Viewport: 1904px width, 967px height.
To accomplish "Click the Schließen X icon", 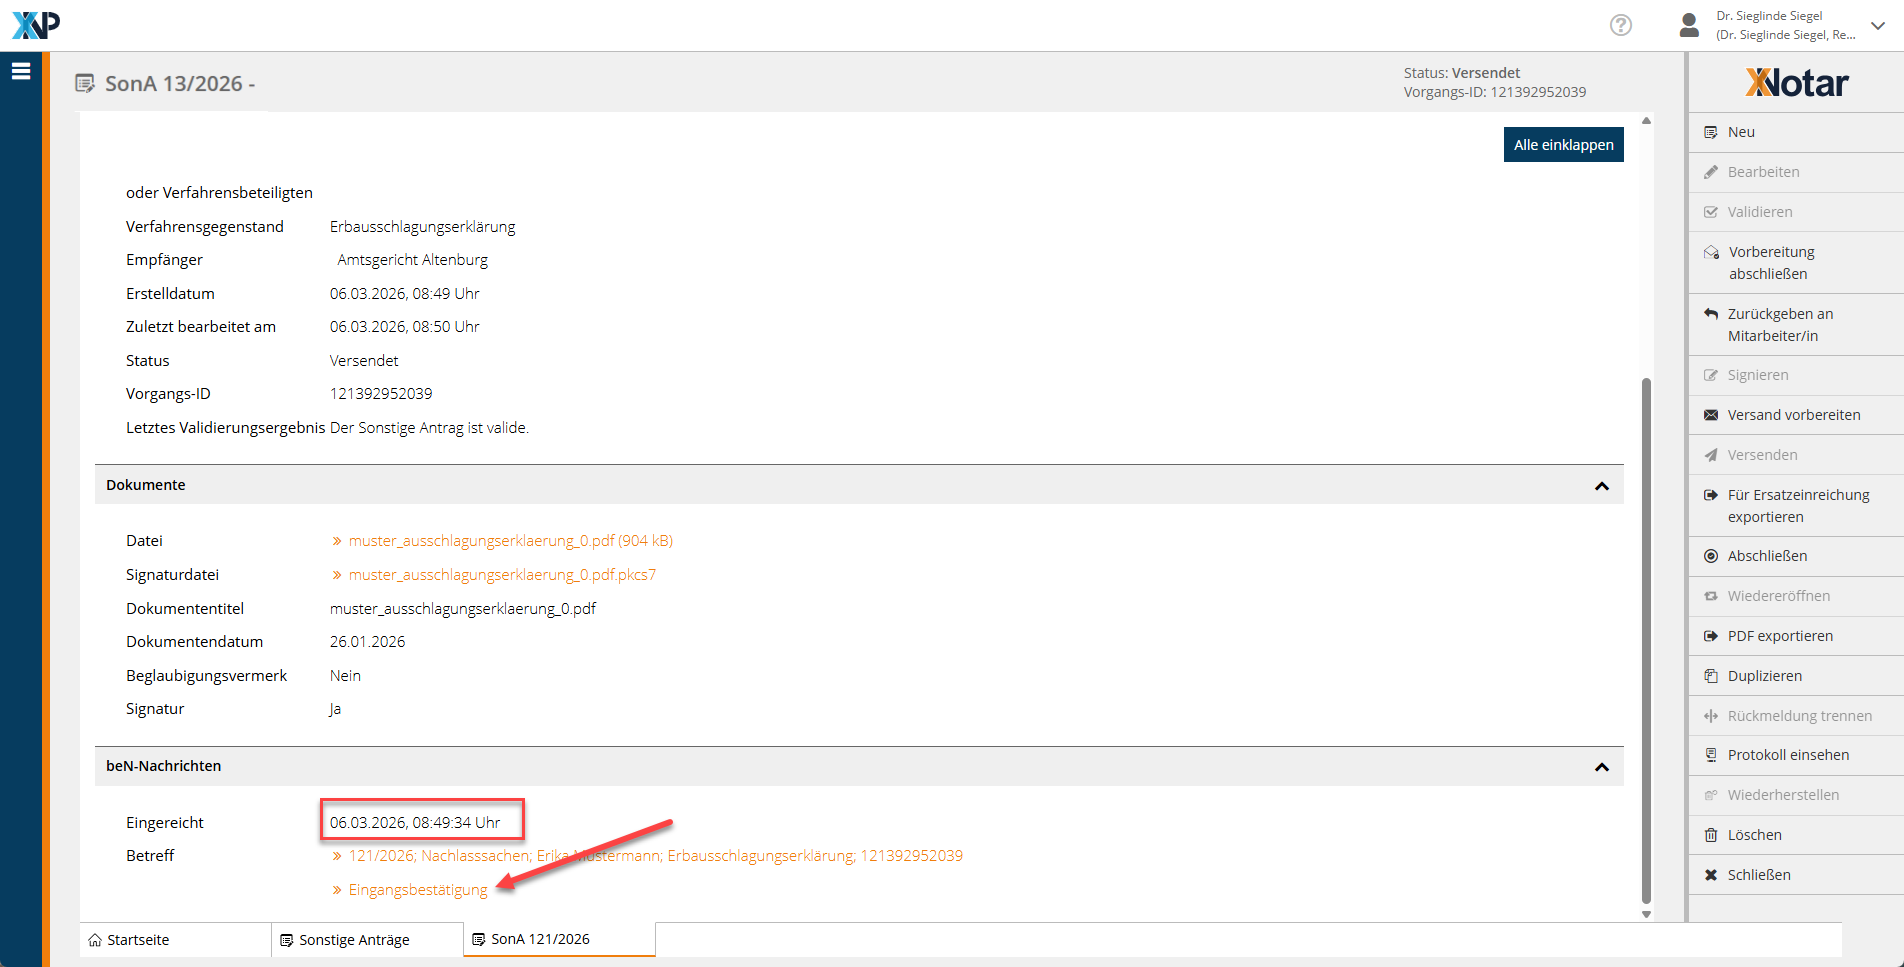I will click(1711, 875).
